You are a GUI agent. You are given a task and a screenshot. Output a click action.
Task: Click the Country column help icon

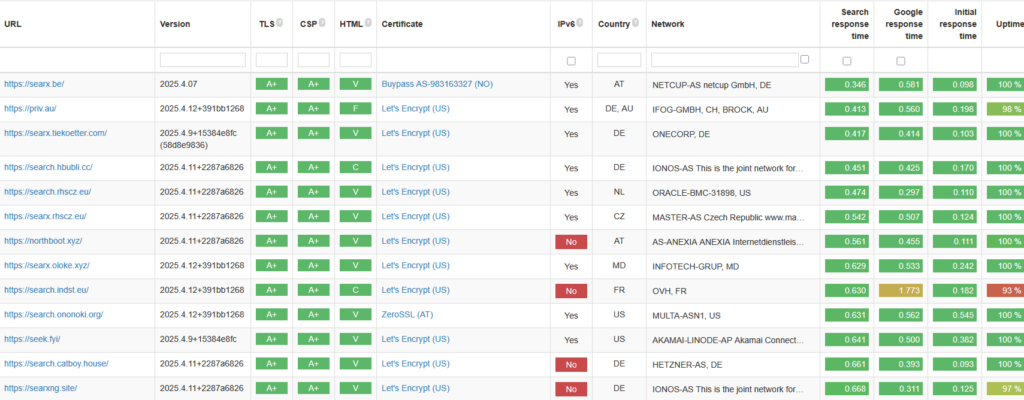(x=636, y=23)
